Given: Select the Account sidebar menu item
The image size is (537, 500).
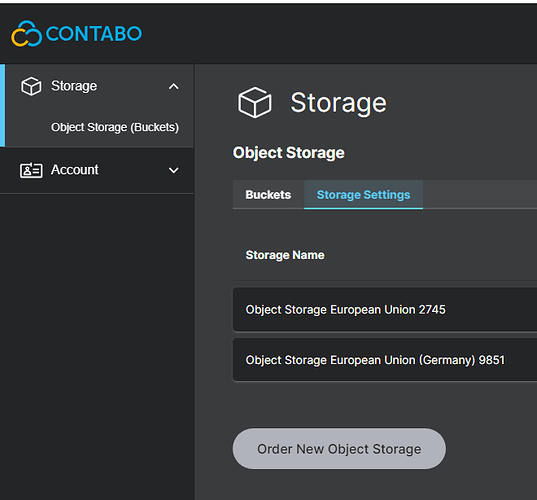Looking at the screenshot, I should coord(97,170).
